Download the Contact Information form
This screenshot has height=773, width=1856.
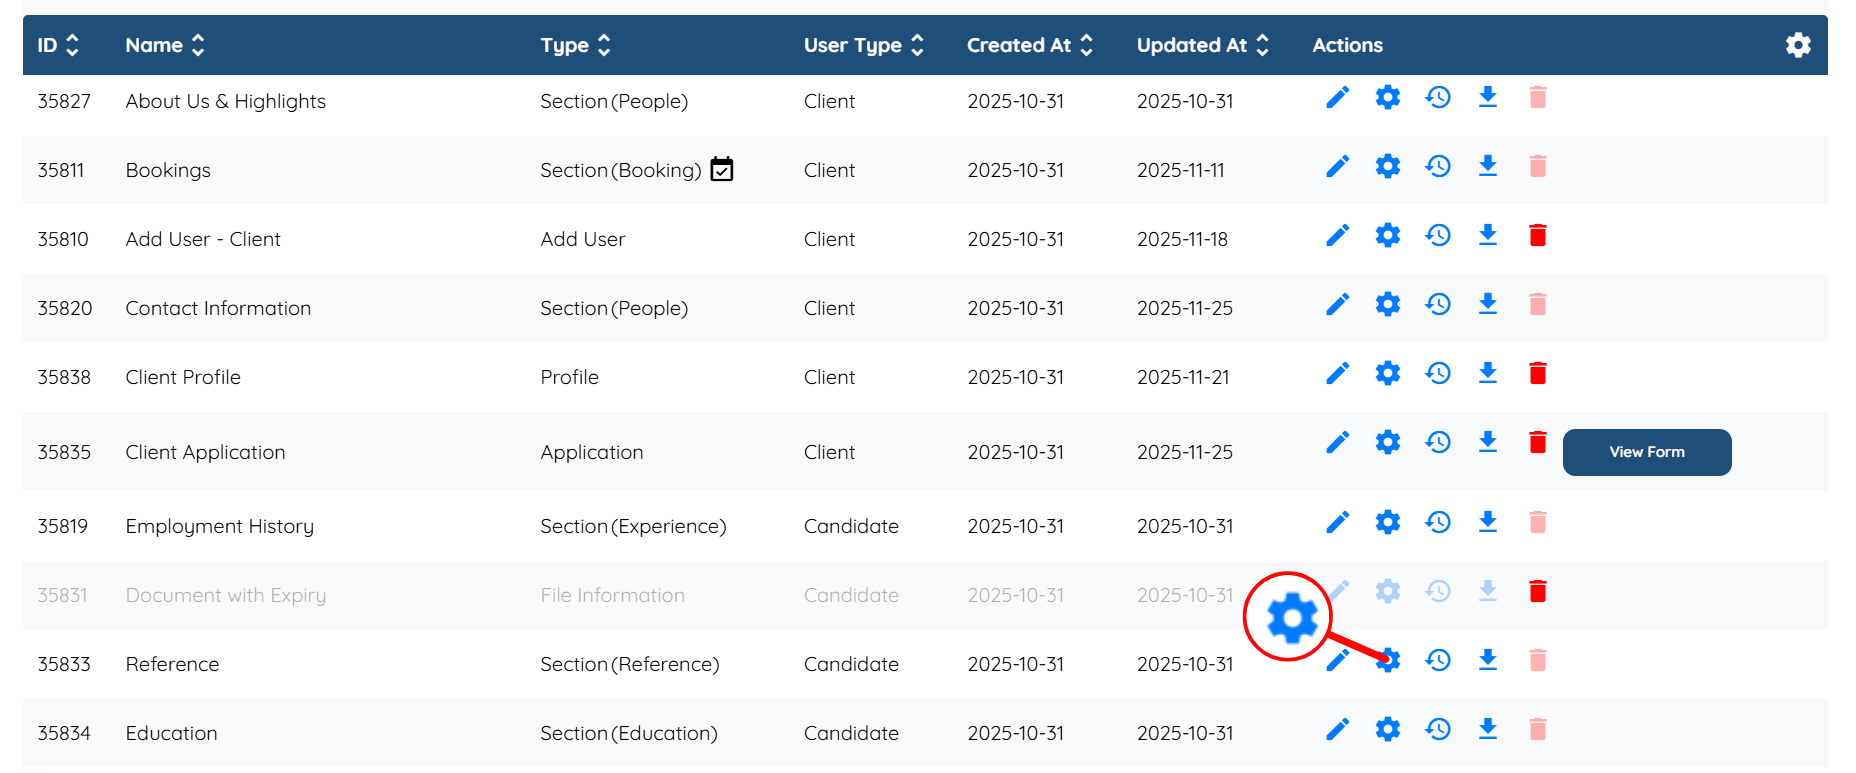pyautogui.click(x=1488, y=304)
